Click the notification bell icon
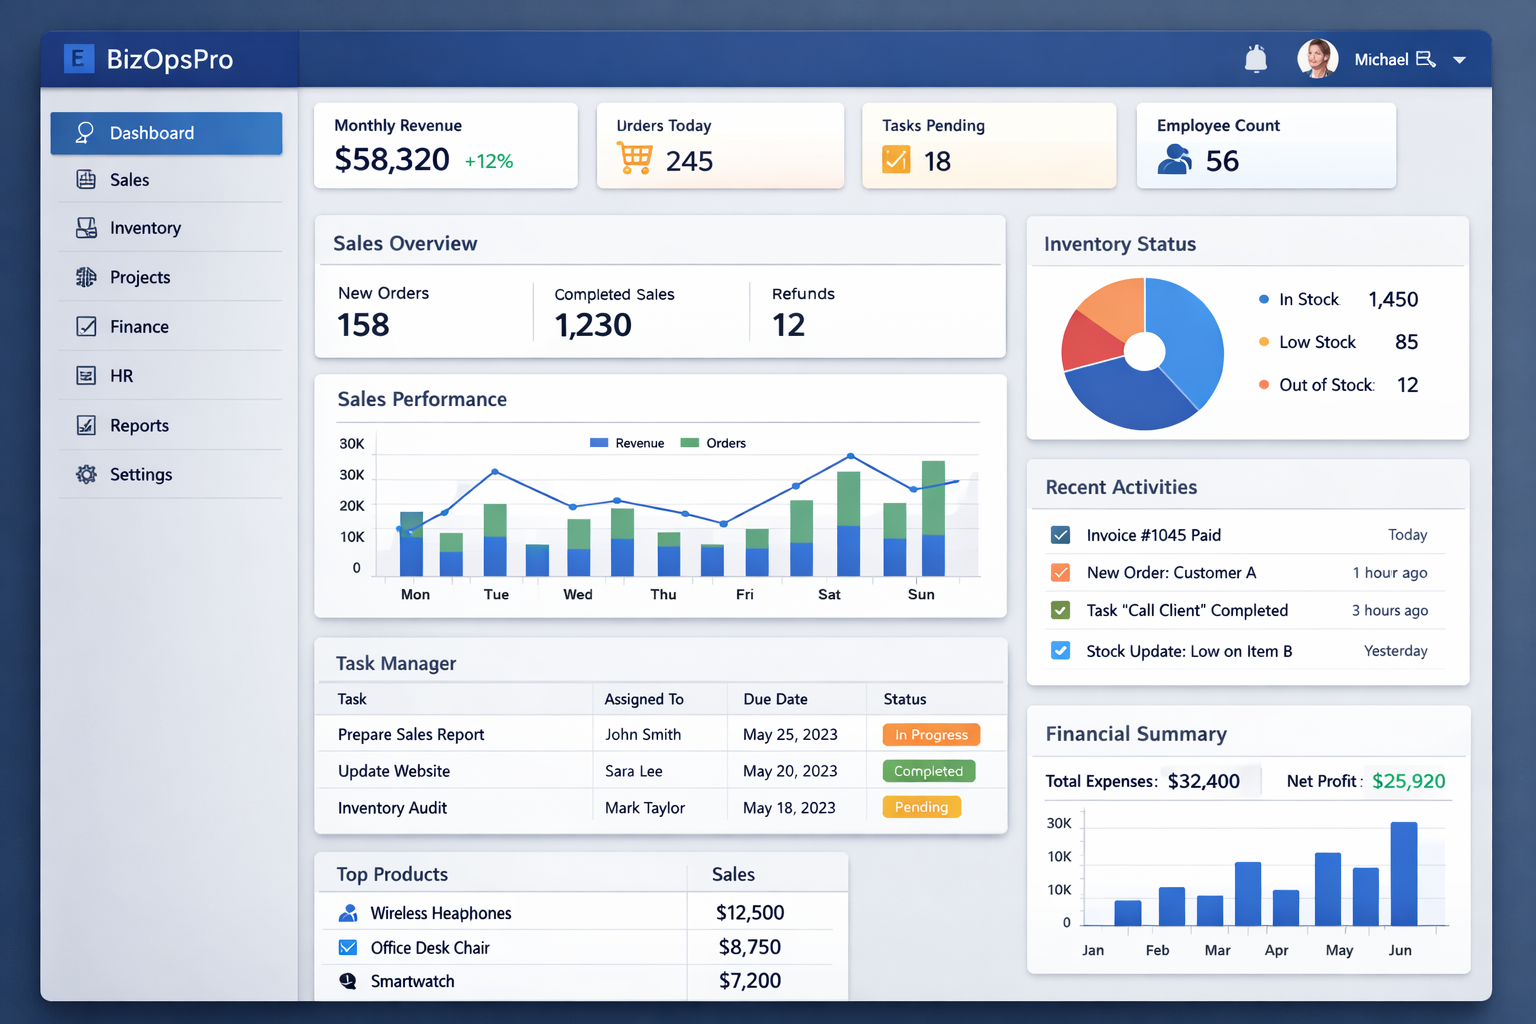This screenshot has width=1536, height=1024. [x=1255, y=58]
